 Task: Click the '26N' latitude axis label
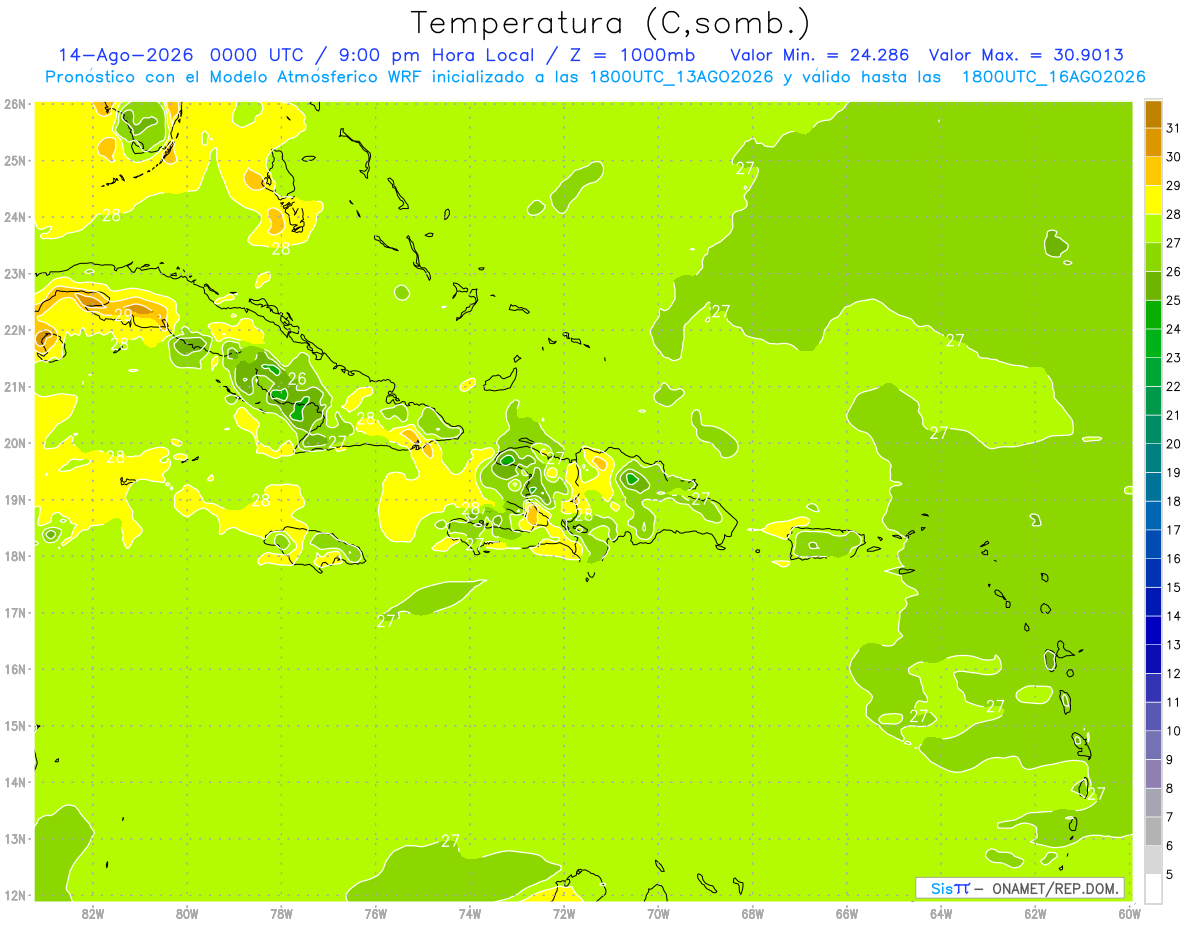14,104
